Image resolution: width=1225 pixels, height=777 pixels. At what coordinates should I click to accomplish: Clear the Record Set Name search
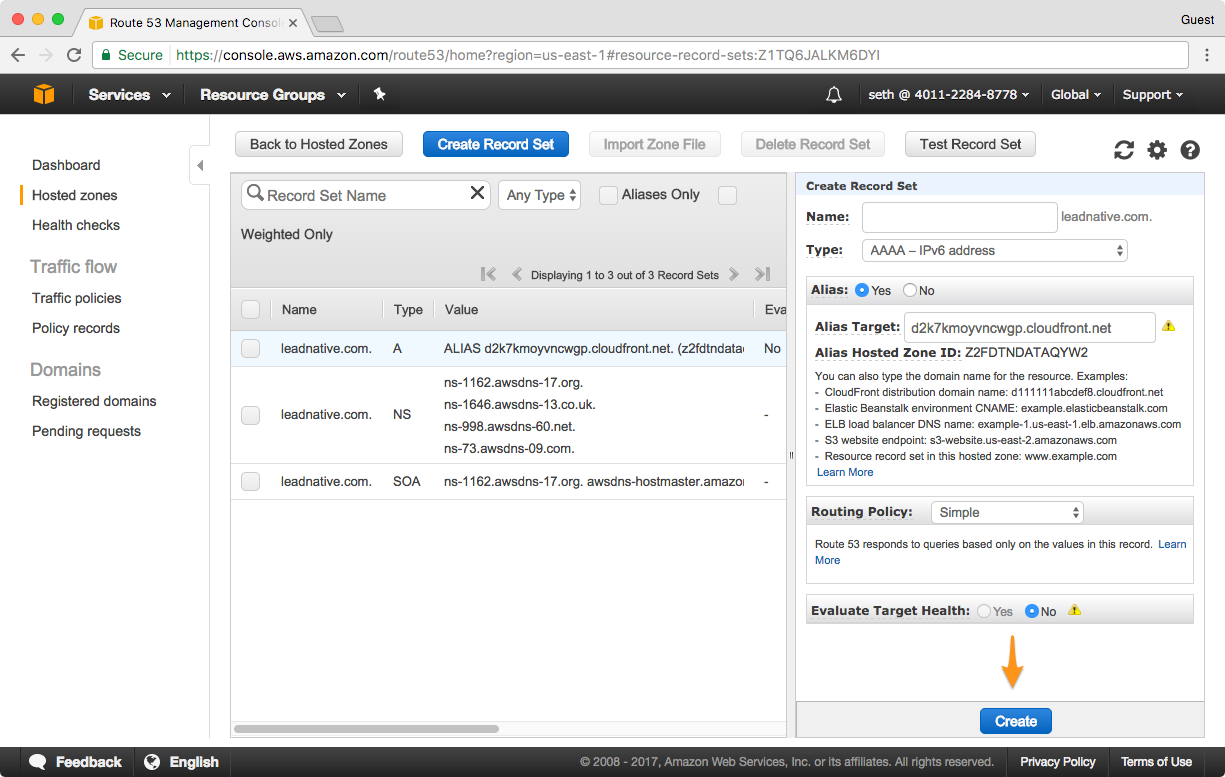477,194
